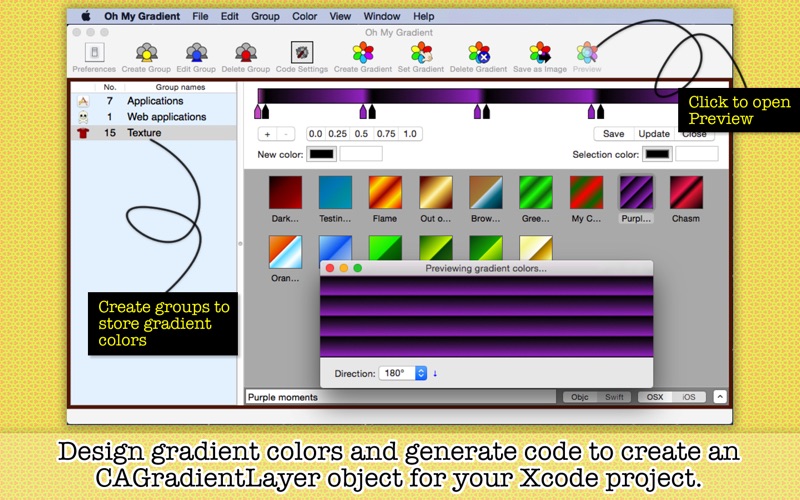
Task: Click the Update button
Action: (654, 134)
